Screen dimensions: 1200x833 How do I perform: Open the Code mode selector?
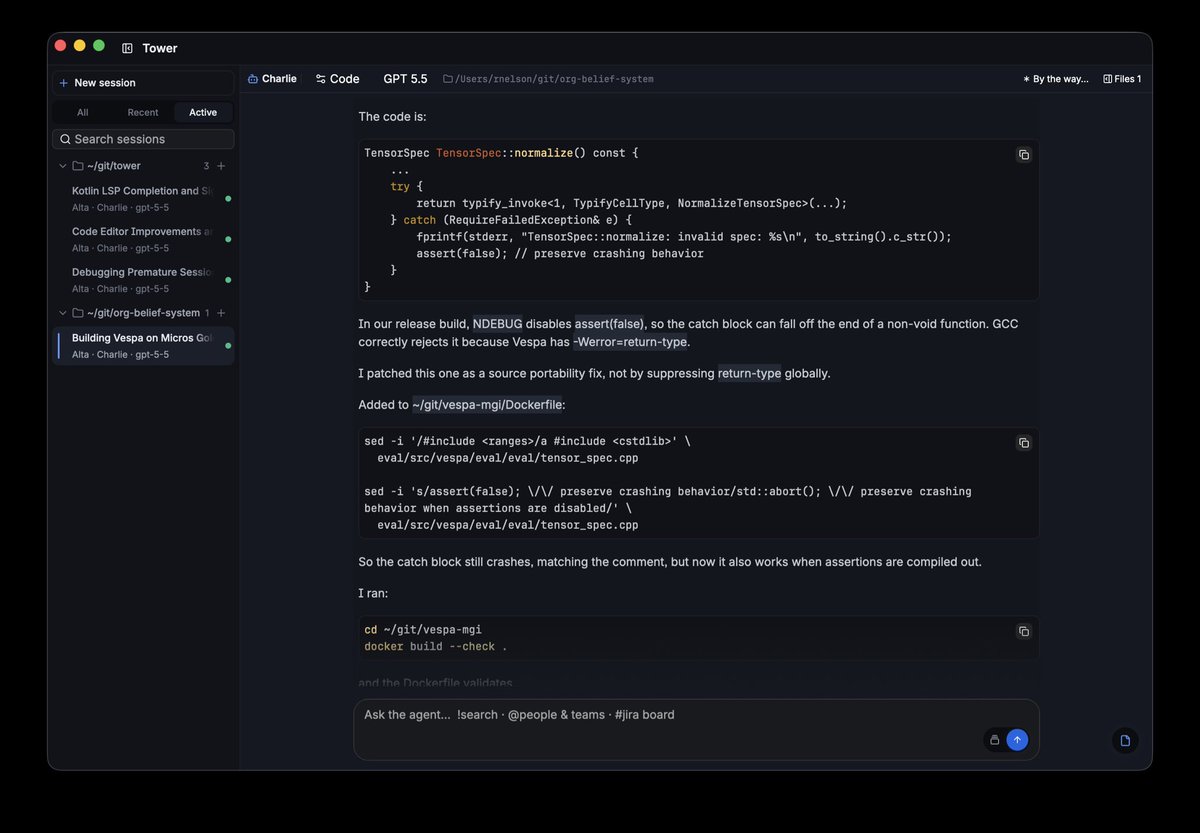[x=338, y=79]
